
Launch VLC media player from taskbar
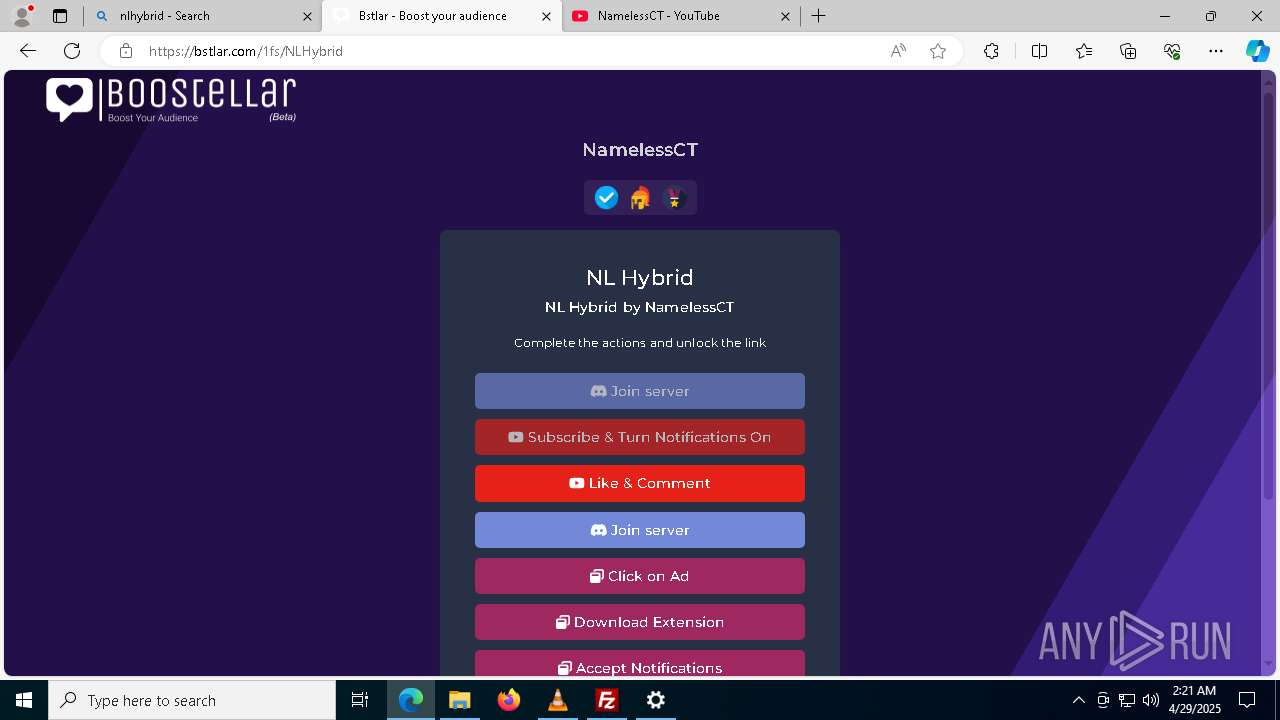(558, 700)
